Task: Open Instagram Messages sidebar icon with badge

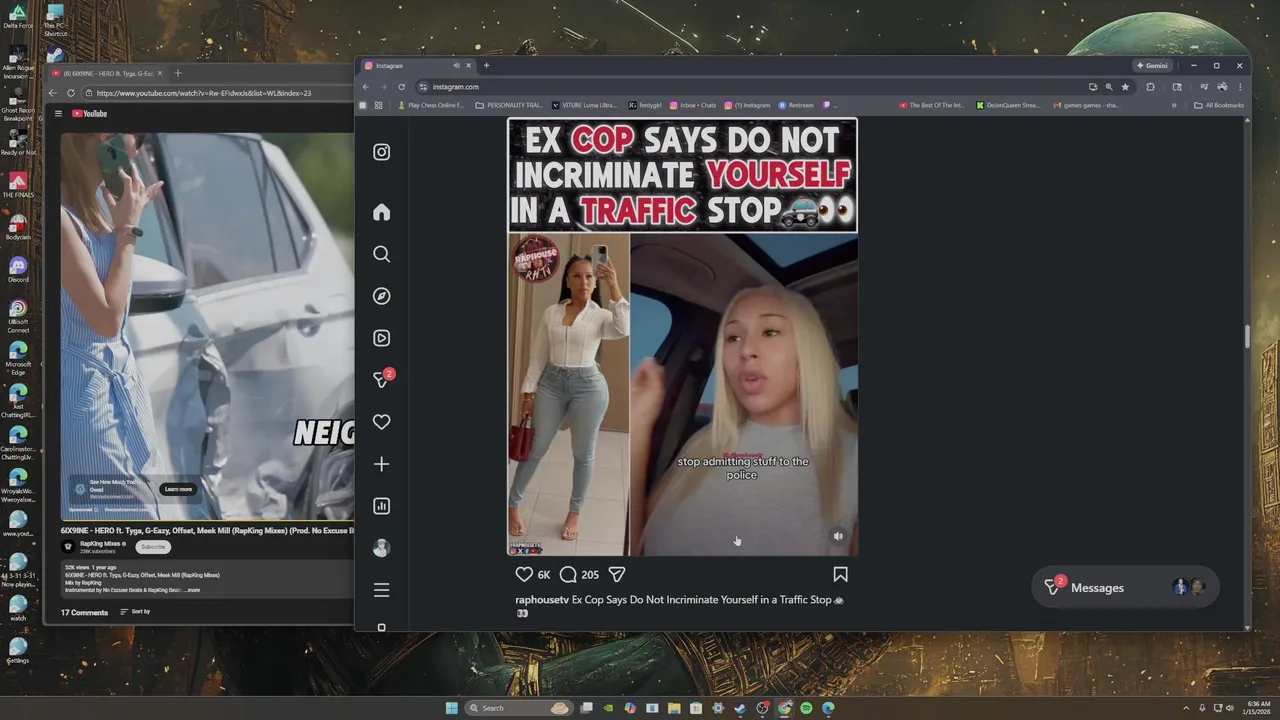Action: 382,379
